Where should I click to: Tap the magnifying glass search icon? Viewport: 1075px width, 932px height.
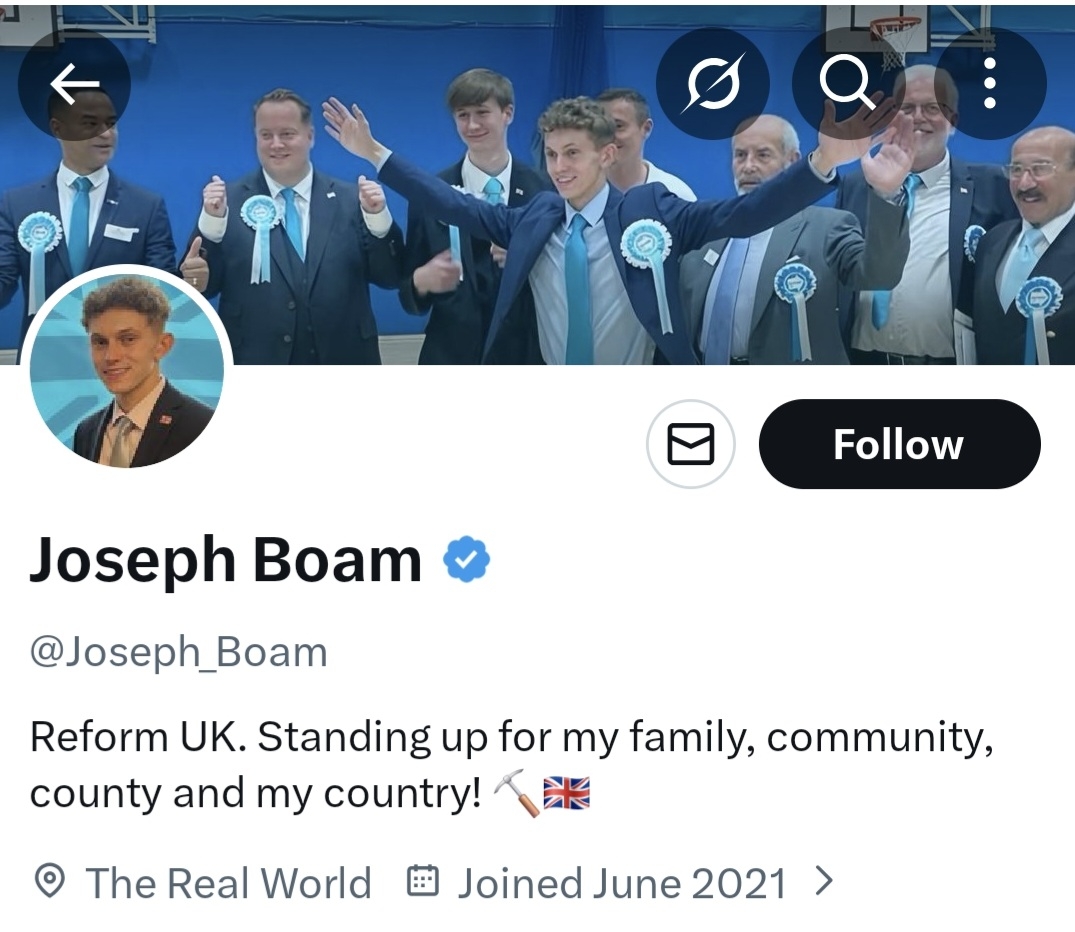coord(847,84)
